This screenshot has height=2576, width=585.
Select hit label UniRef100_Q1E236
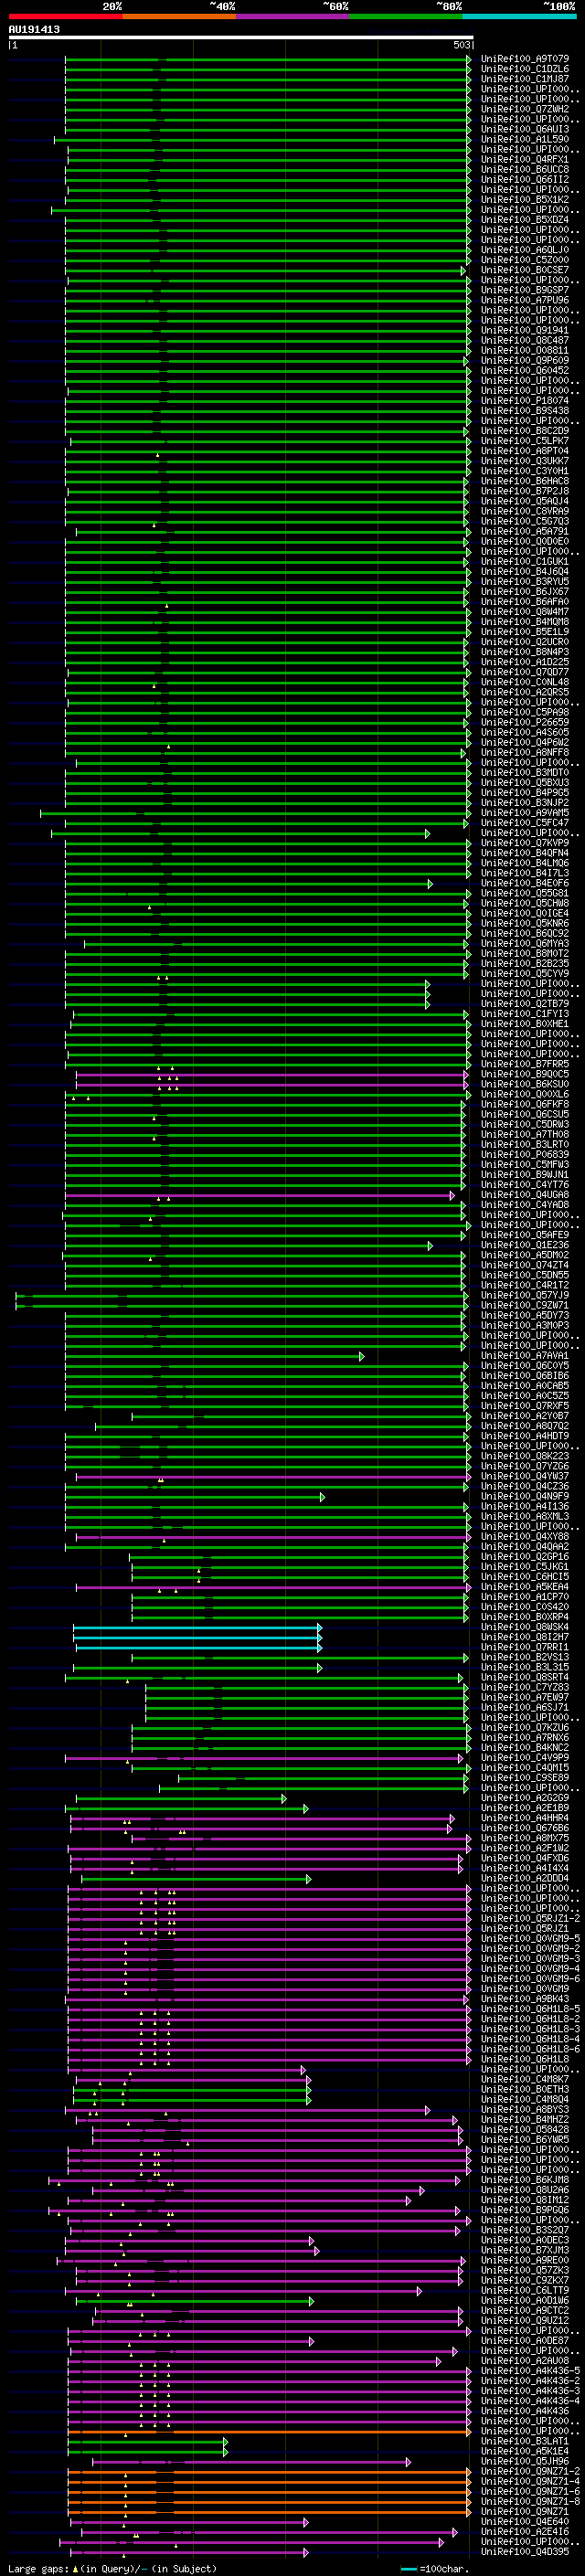click(x=525, y=1245)
